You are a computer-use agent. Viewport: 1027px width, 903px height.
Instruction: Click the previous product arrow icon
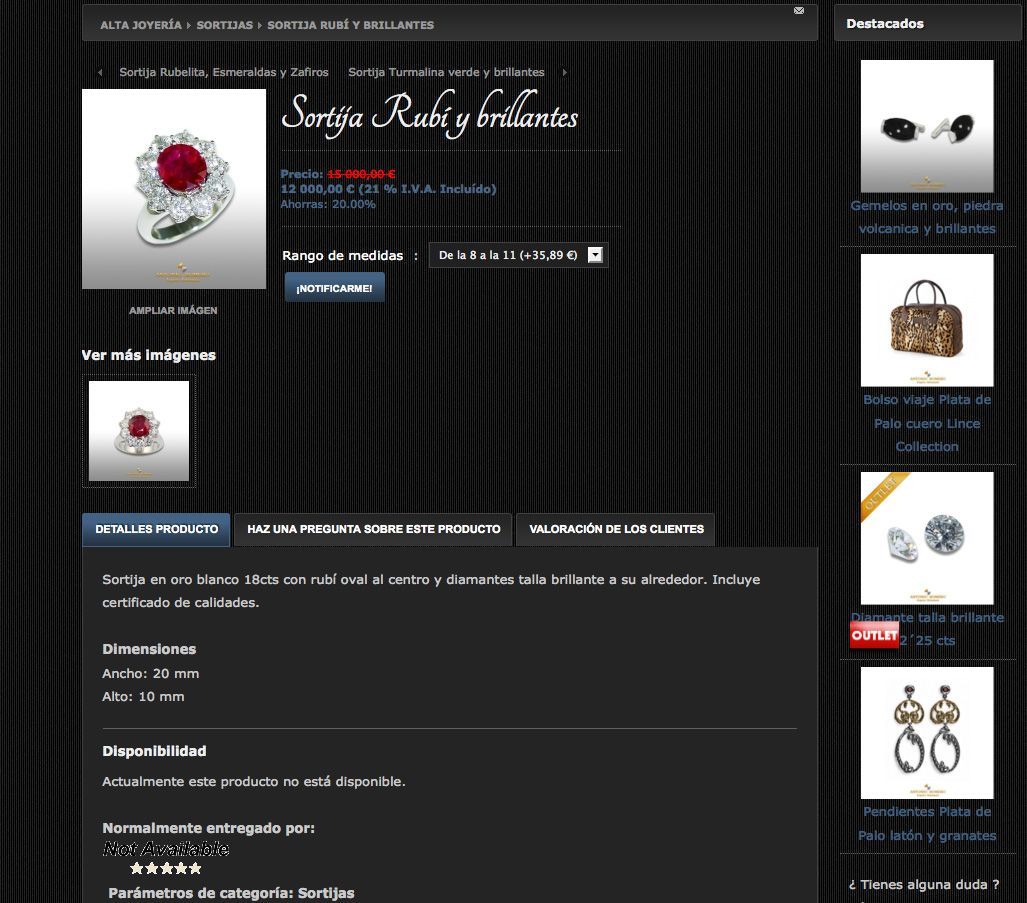point(100,73)
